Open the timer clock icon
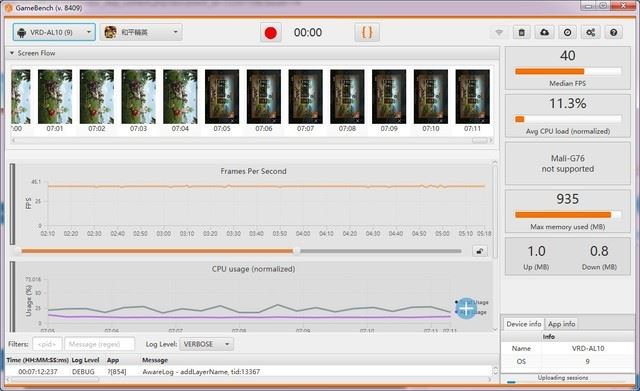640x391 pixels. tap(567, 33)
